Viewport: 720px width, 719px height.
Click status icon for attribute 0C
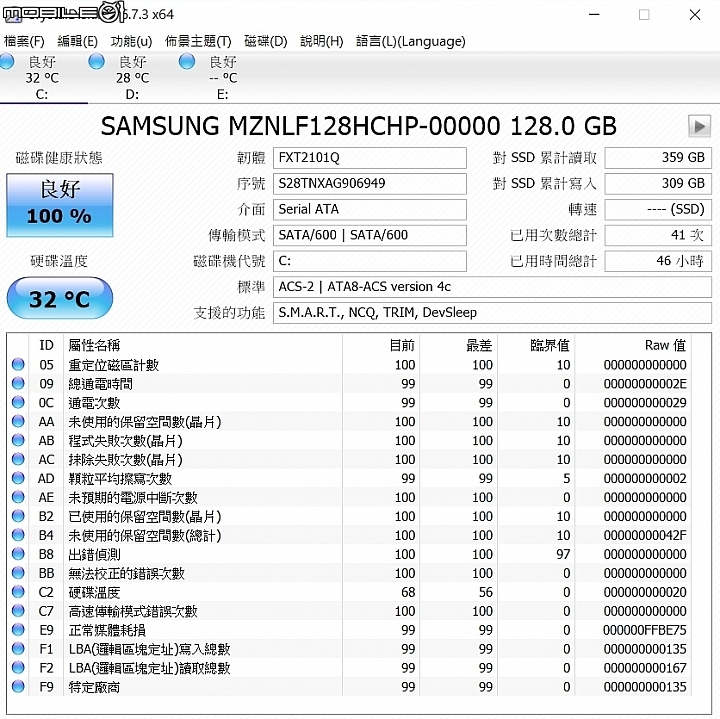pos(18,402)
